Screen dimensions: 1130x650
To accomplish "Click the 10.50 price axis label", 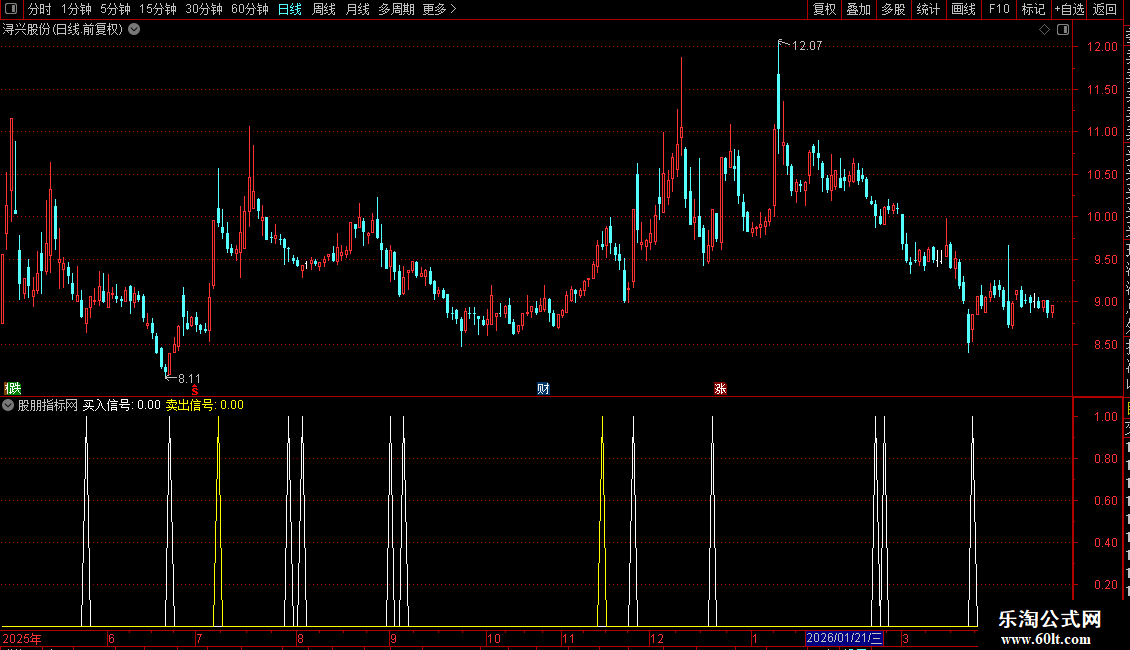I will [x=1102, y=174].
